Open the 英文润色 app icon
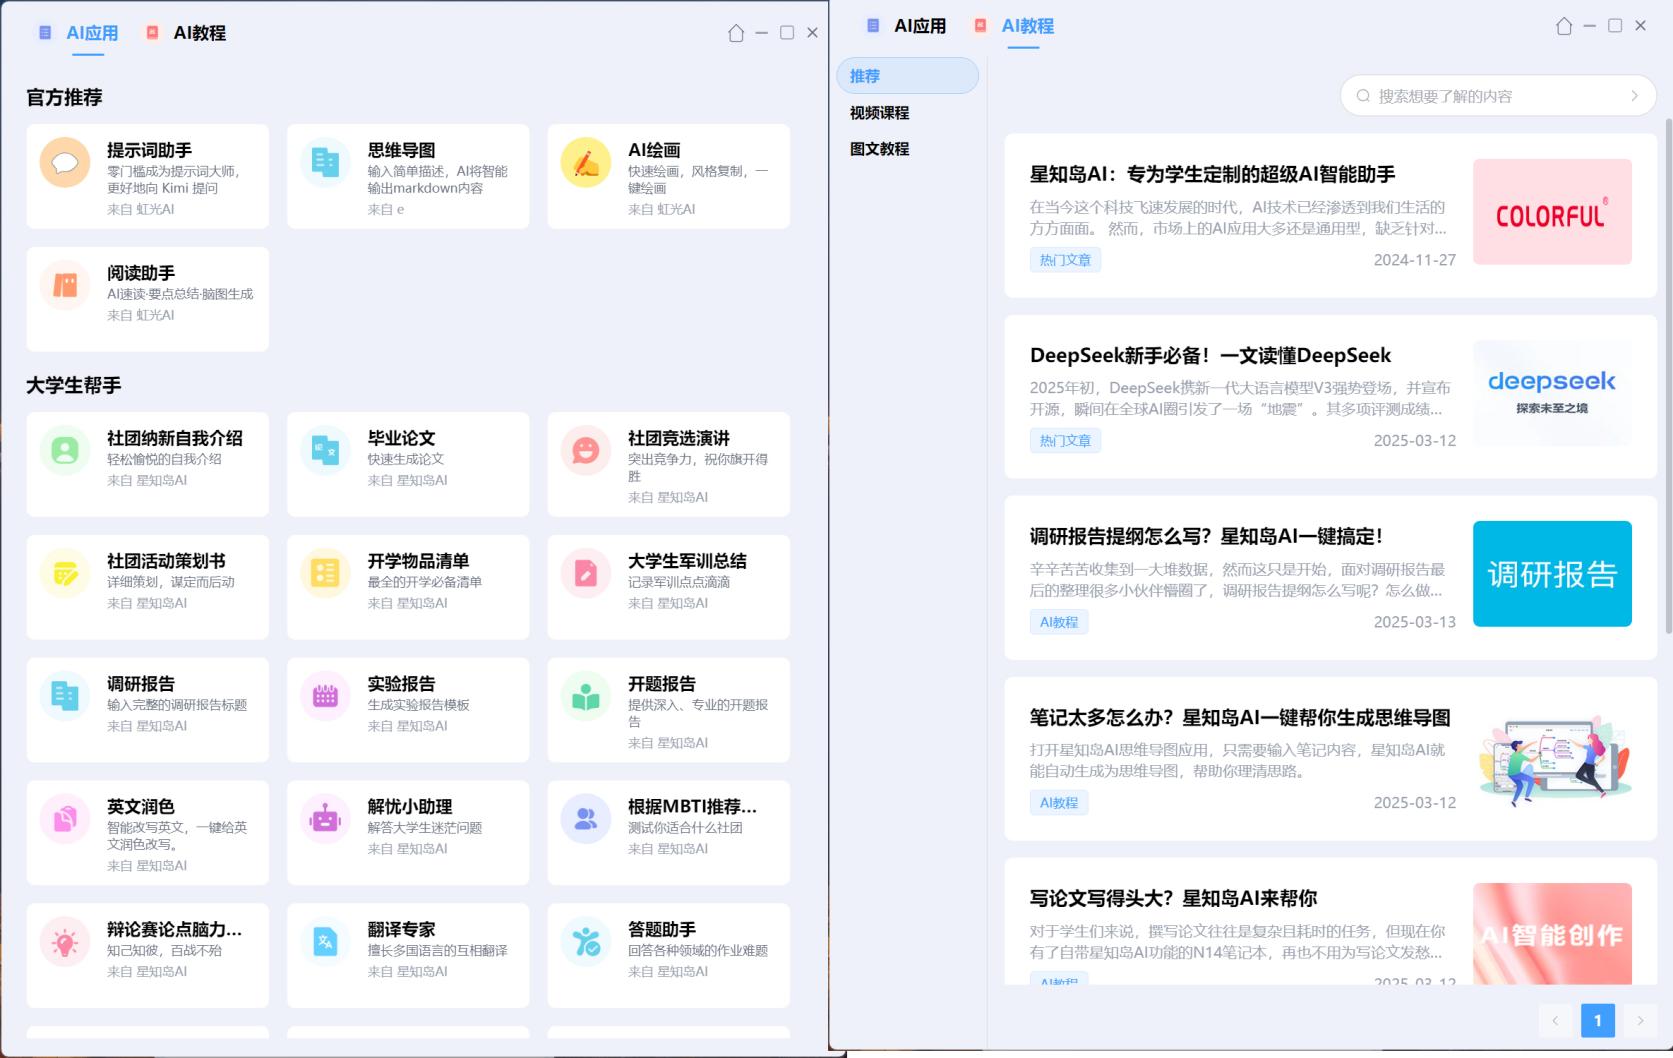 [65, 819]
